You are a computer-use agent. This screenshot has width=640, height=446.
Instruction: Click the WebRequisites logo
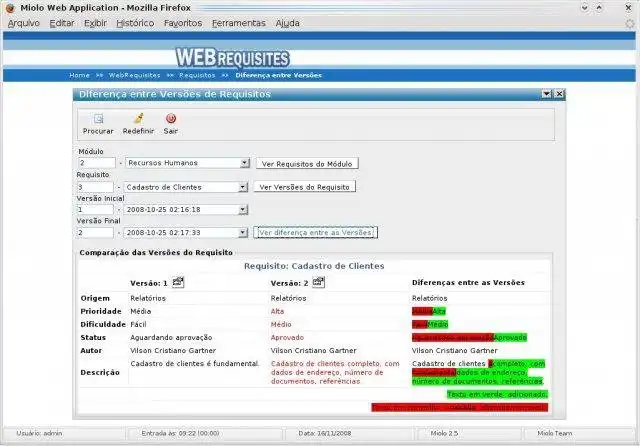(x=233, y=58)
